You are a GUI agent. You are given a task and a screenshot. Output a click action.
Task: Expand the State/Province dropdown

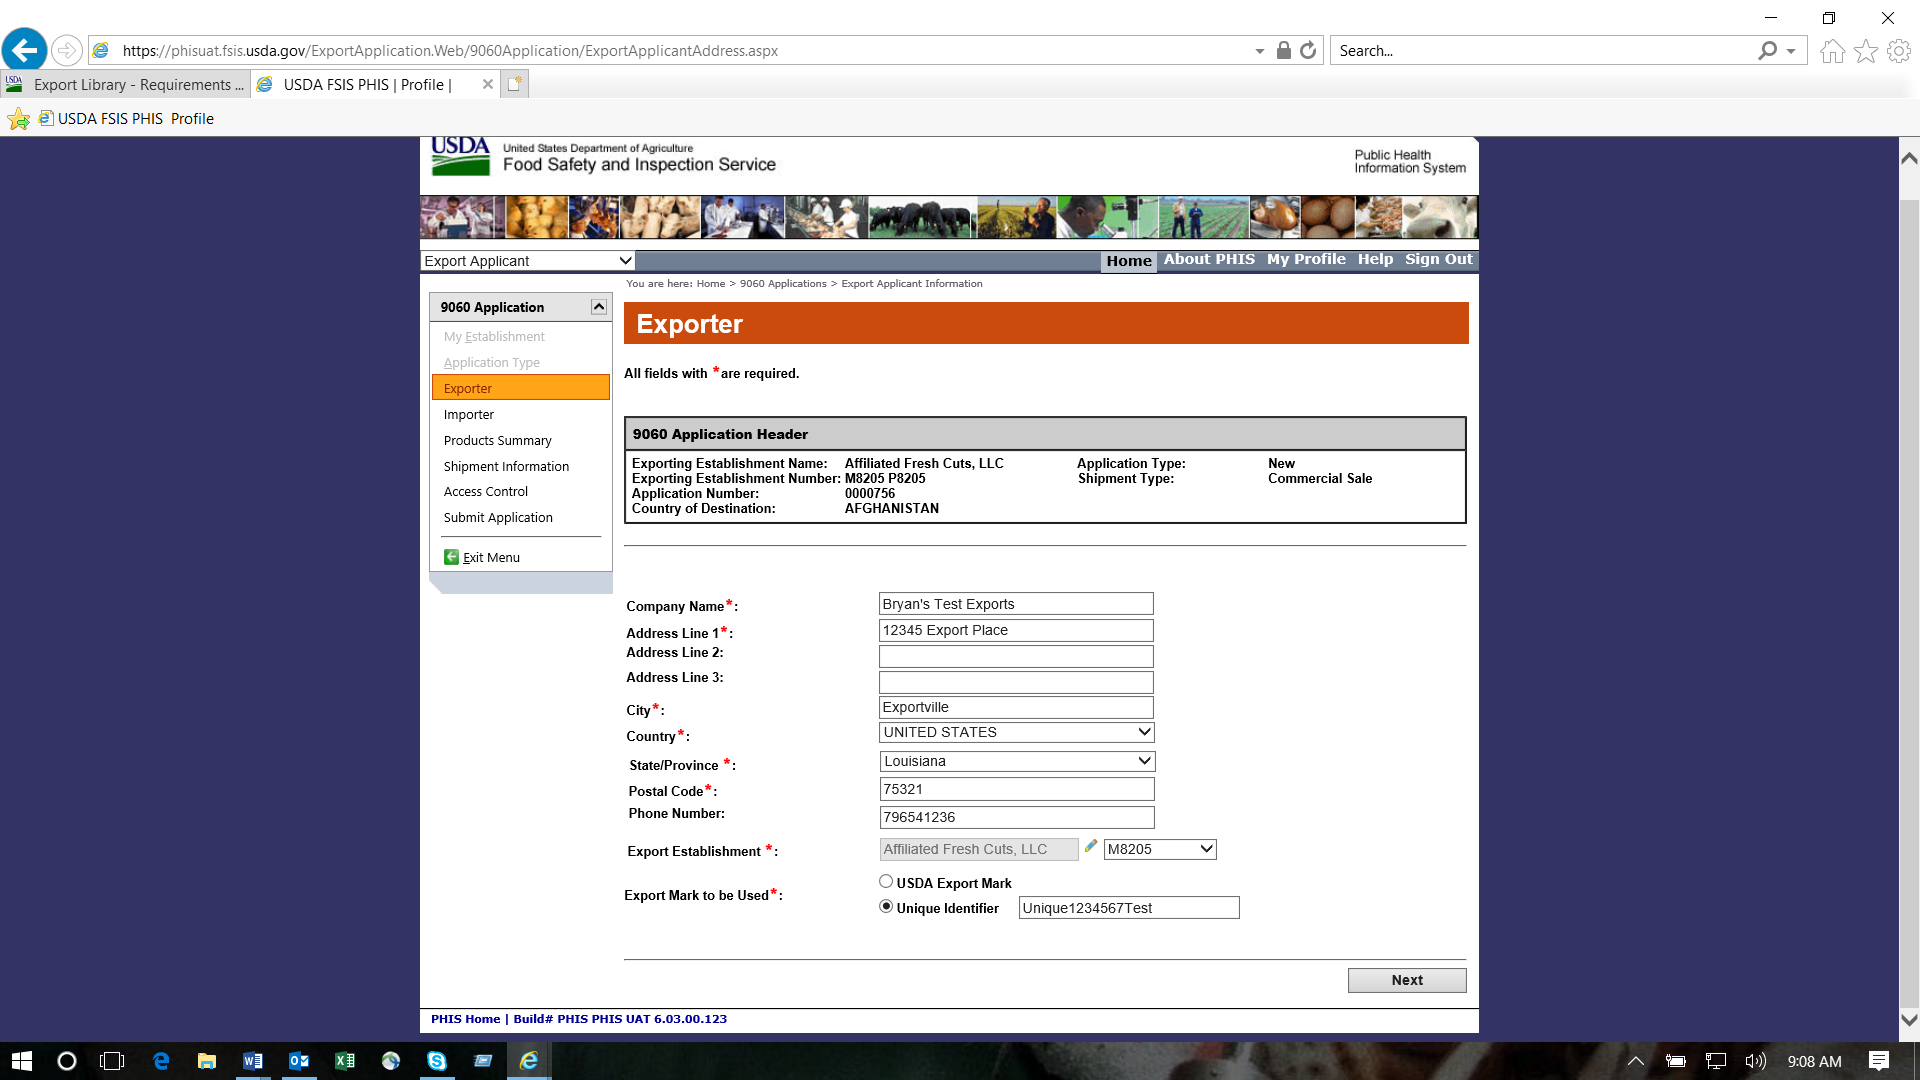pyautogui.click(x=1016, y=761)
